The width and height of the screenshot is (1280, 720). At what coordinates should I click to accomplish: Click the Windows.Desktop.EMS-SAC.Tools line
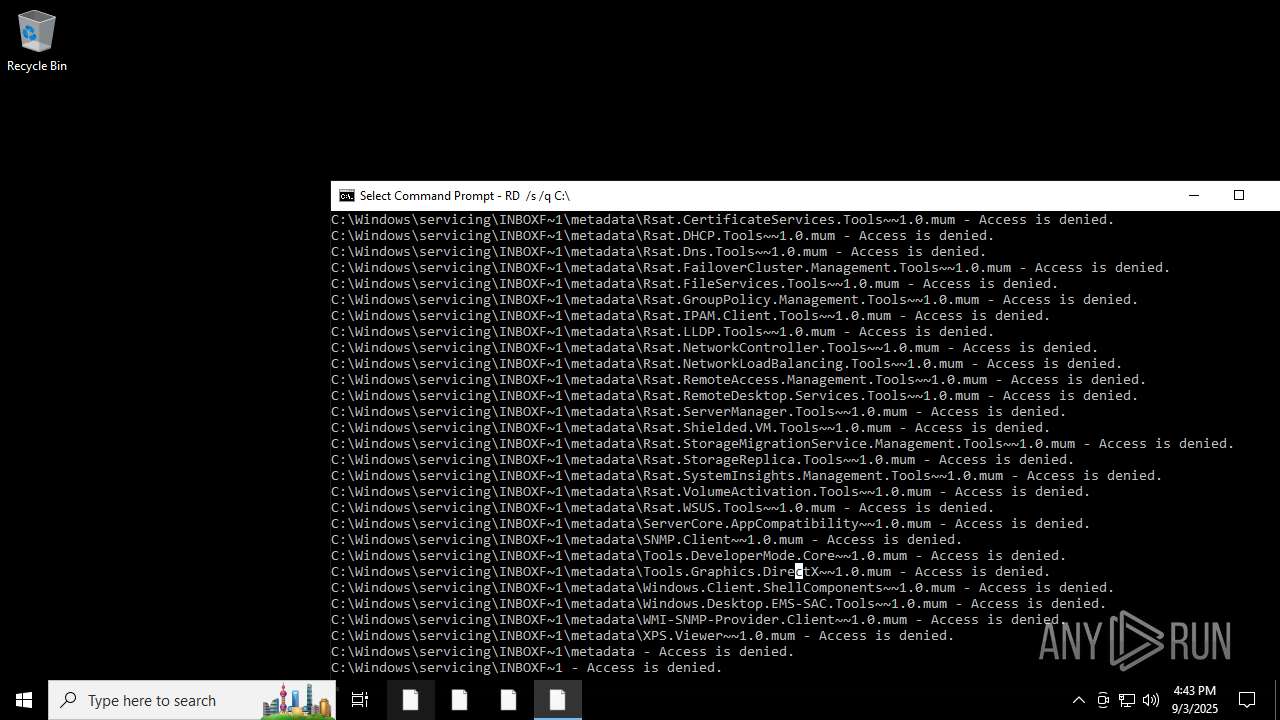719,604
